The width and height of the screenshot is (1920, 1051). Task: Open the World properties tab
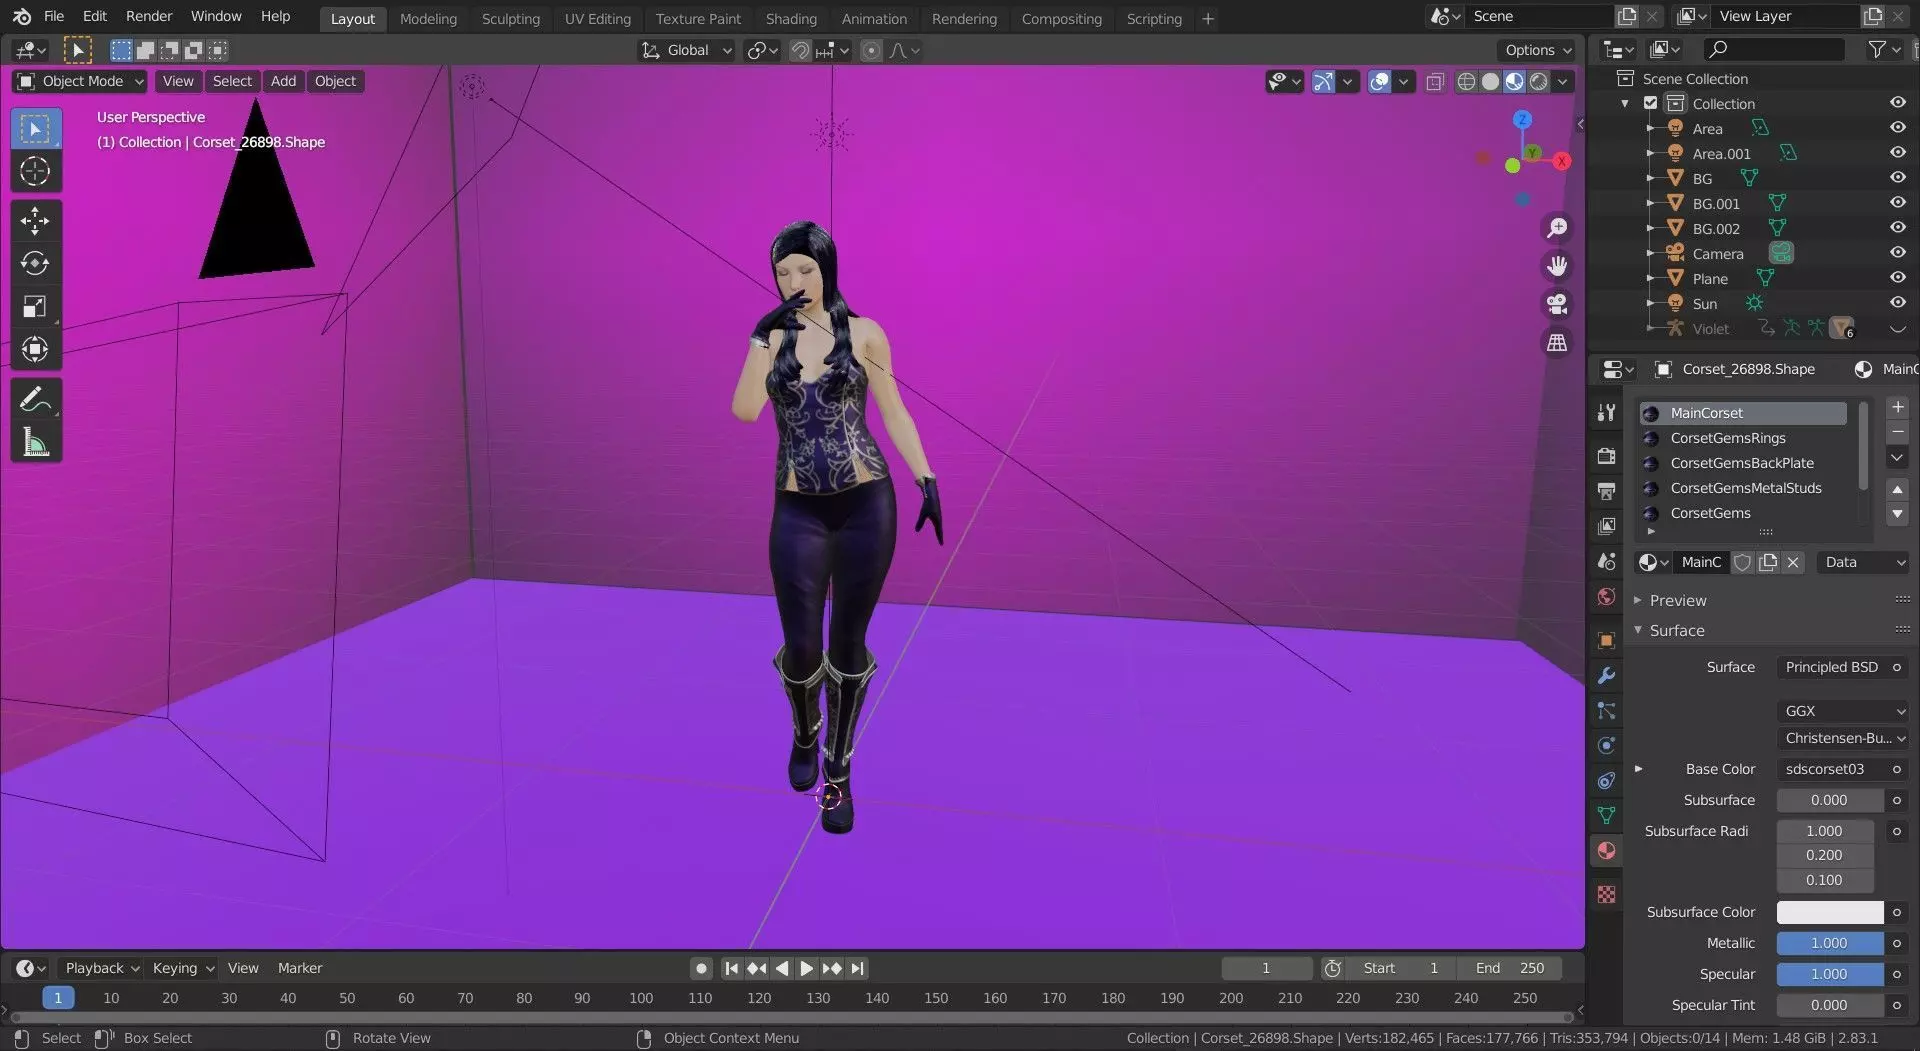(1606, 597)
